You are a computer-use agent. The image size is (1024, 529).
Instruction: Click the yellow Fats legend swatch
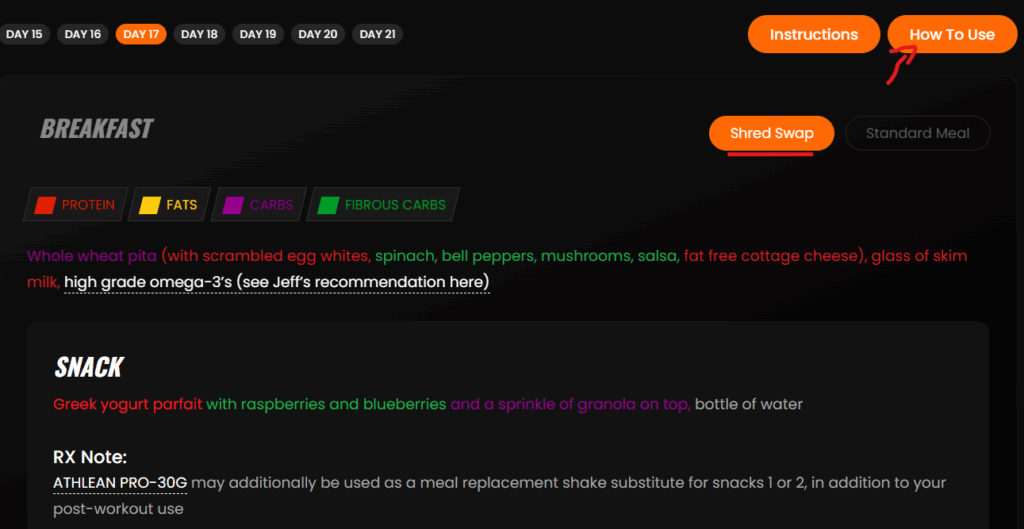pos(150,205)
